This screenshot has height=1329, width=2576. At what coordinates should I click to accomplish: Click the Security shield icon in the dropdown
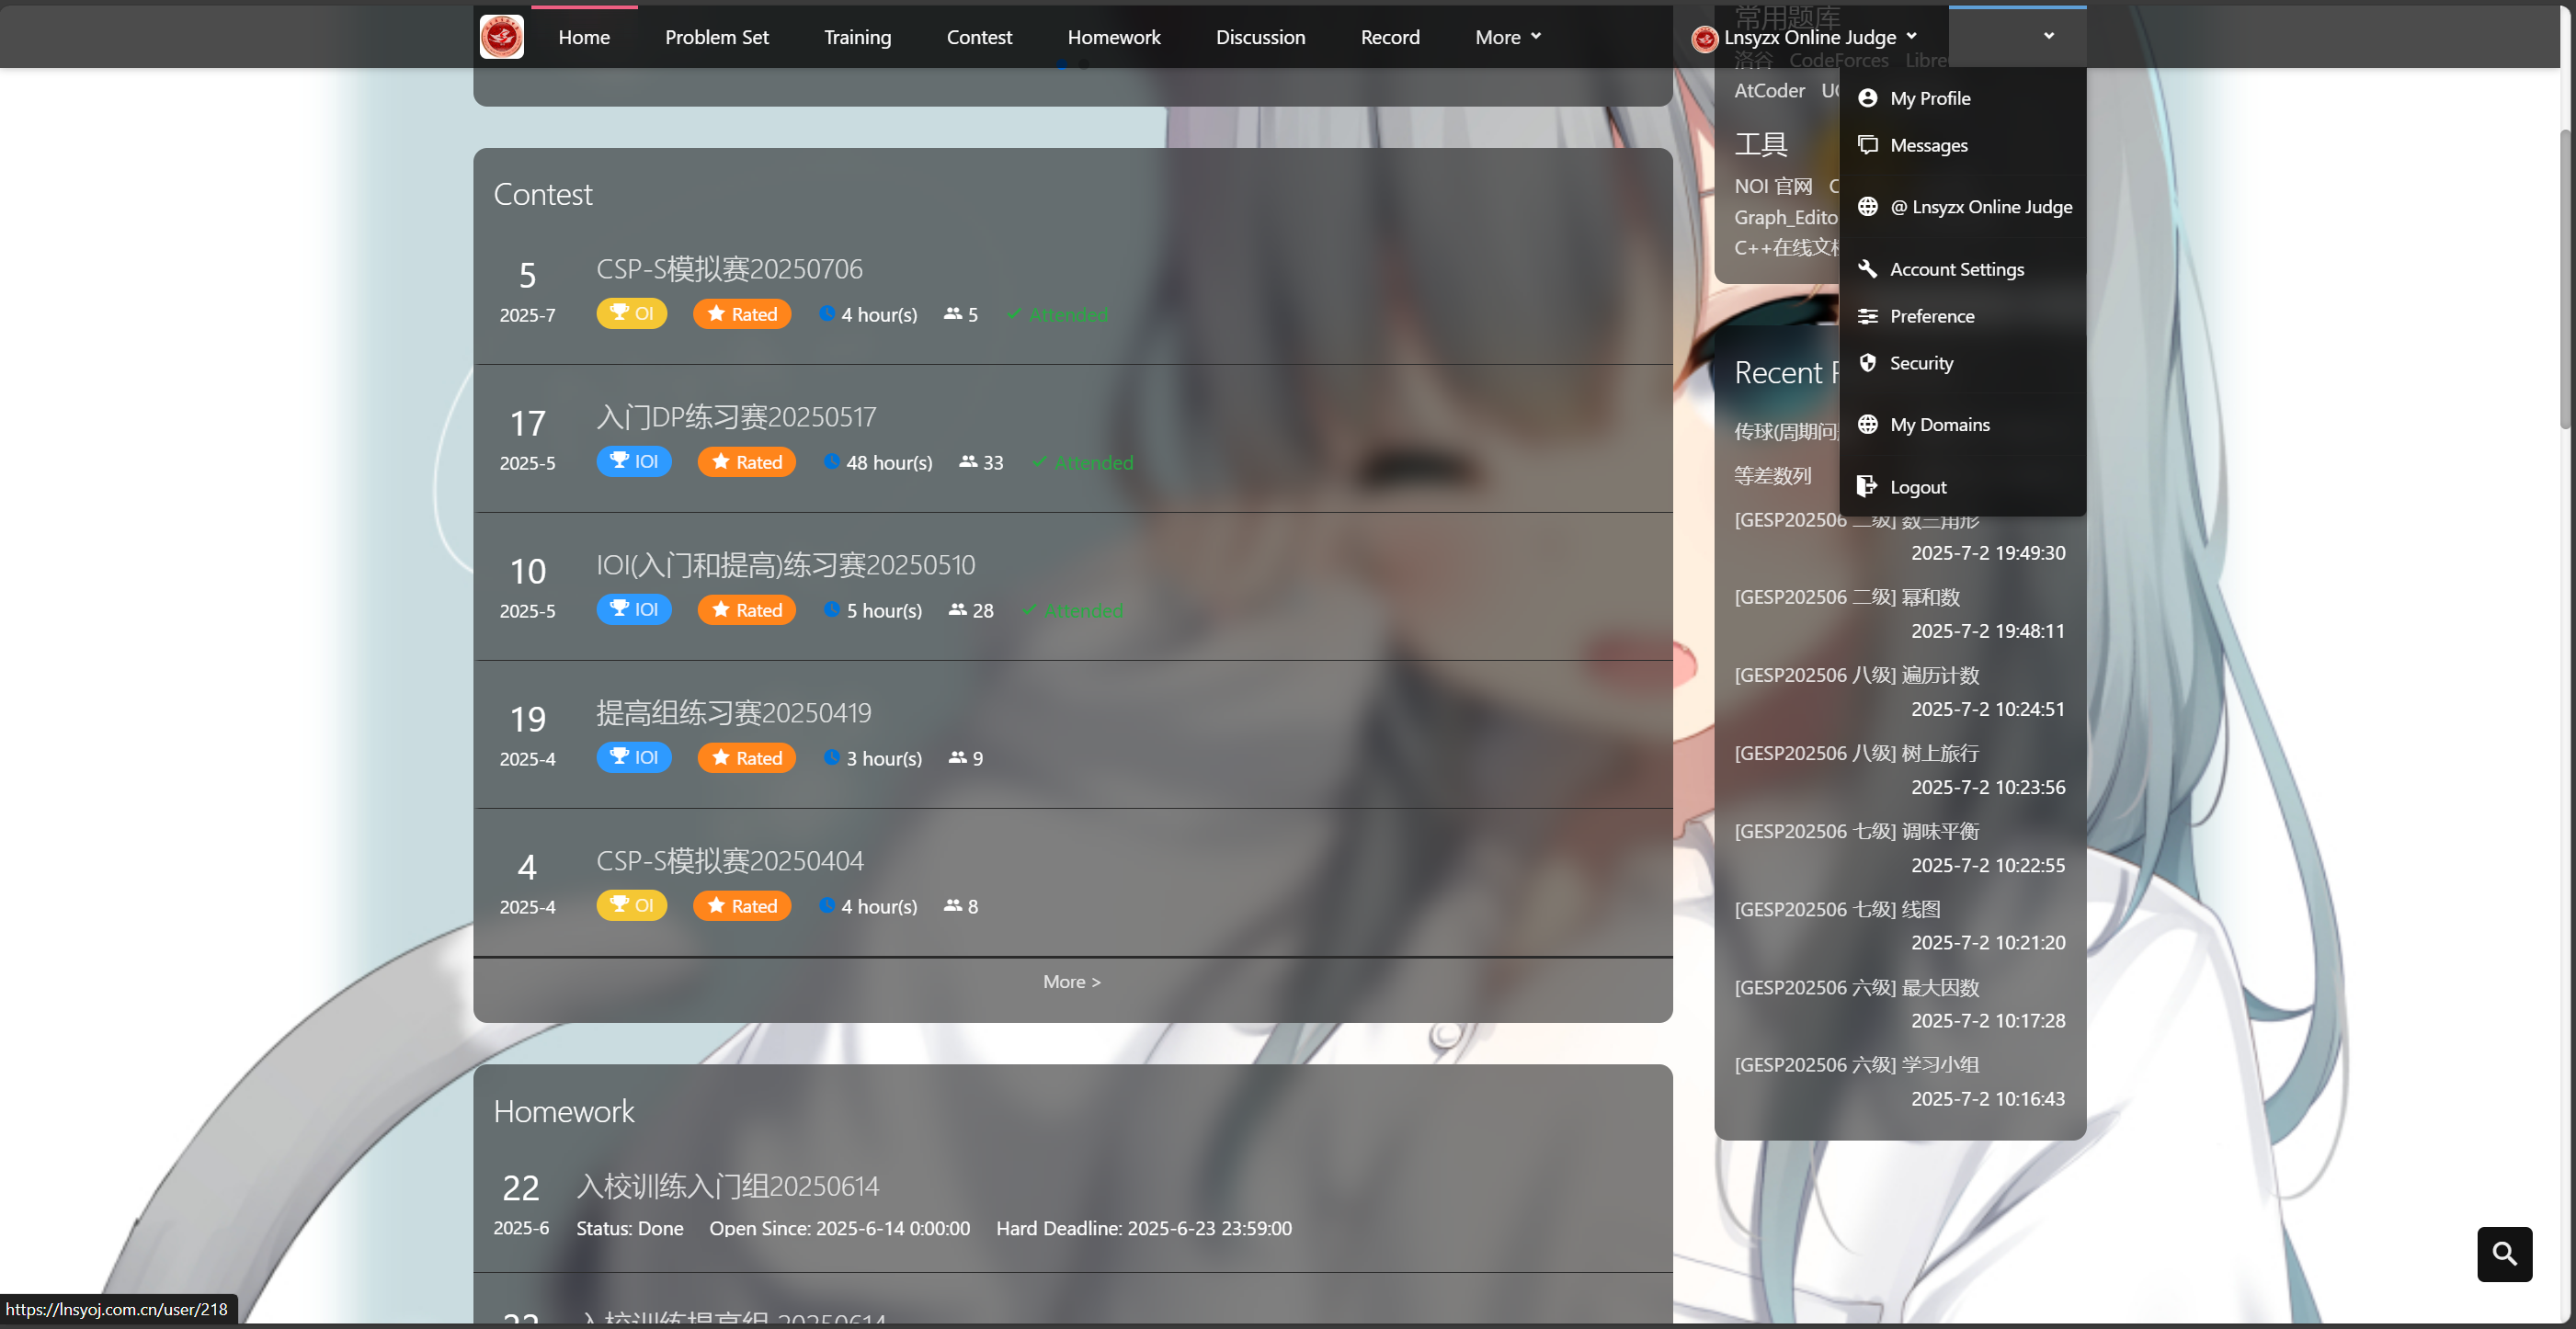pyautogui.click(x=1868, y=362)
